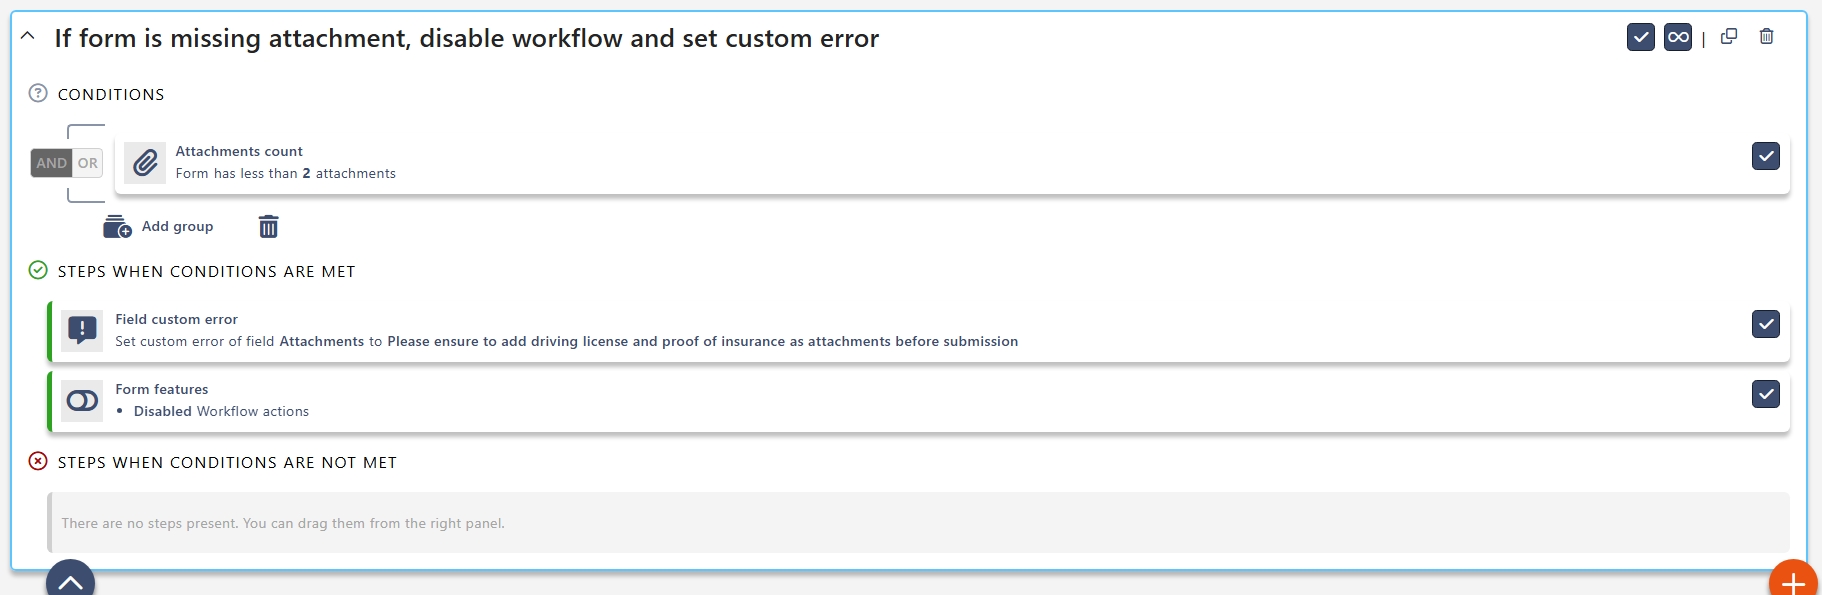
Task: Open the Conditions help question-mark icon
Action: coord(38,94)
